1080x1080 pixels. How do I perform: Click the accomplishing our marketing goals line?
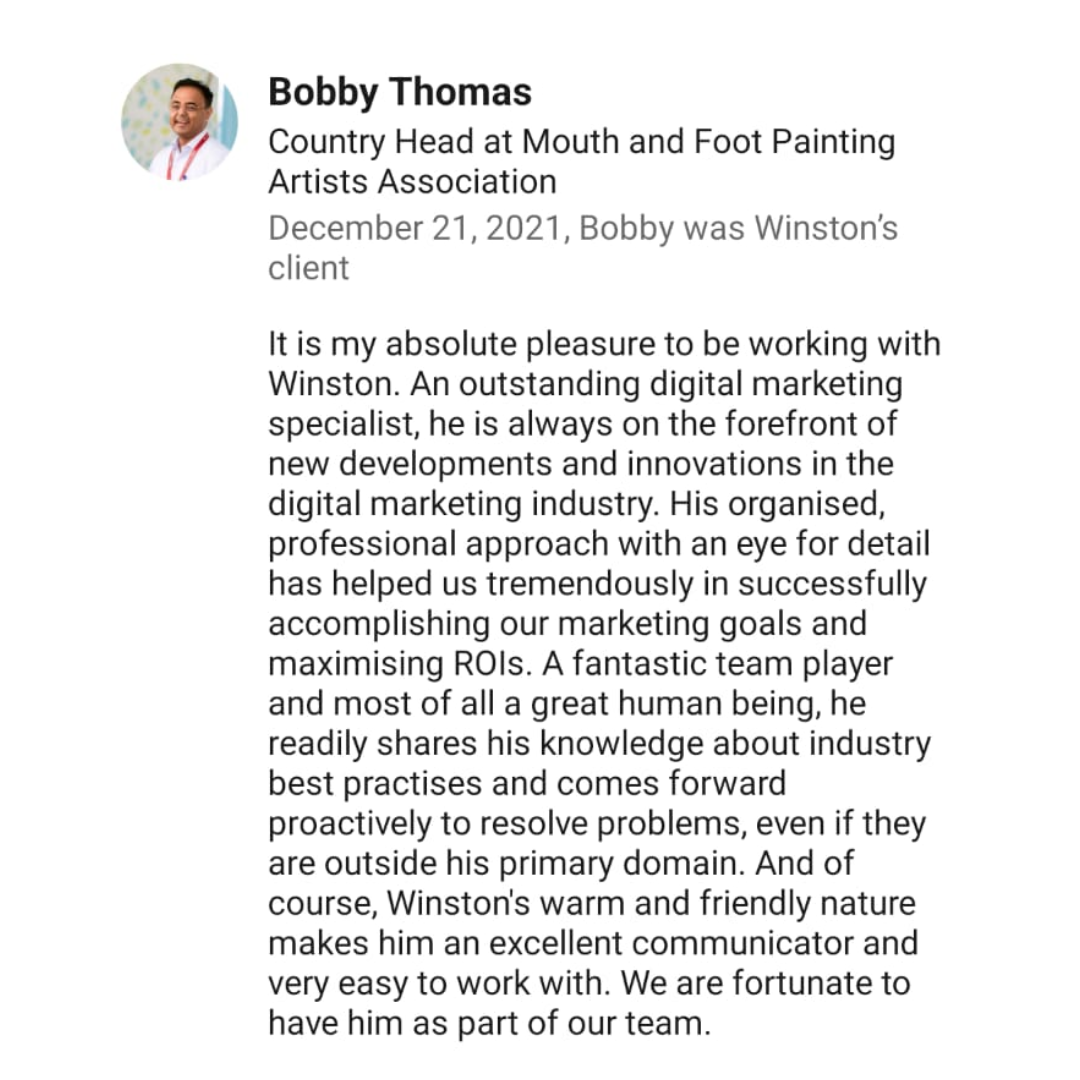pos(568,623)
